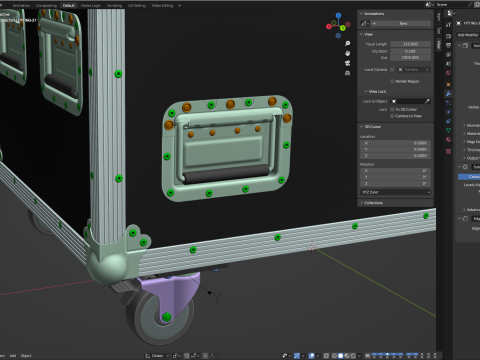Enable the Camera to View checkbox
This screenshot has width=480, height=360.
tap(392, 116)
